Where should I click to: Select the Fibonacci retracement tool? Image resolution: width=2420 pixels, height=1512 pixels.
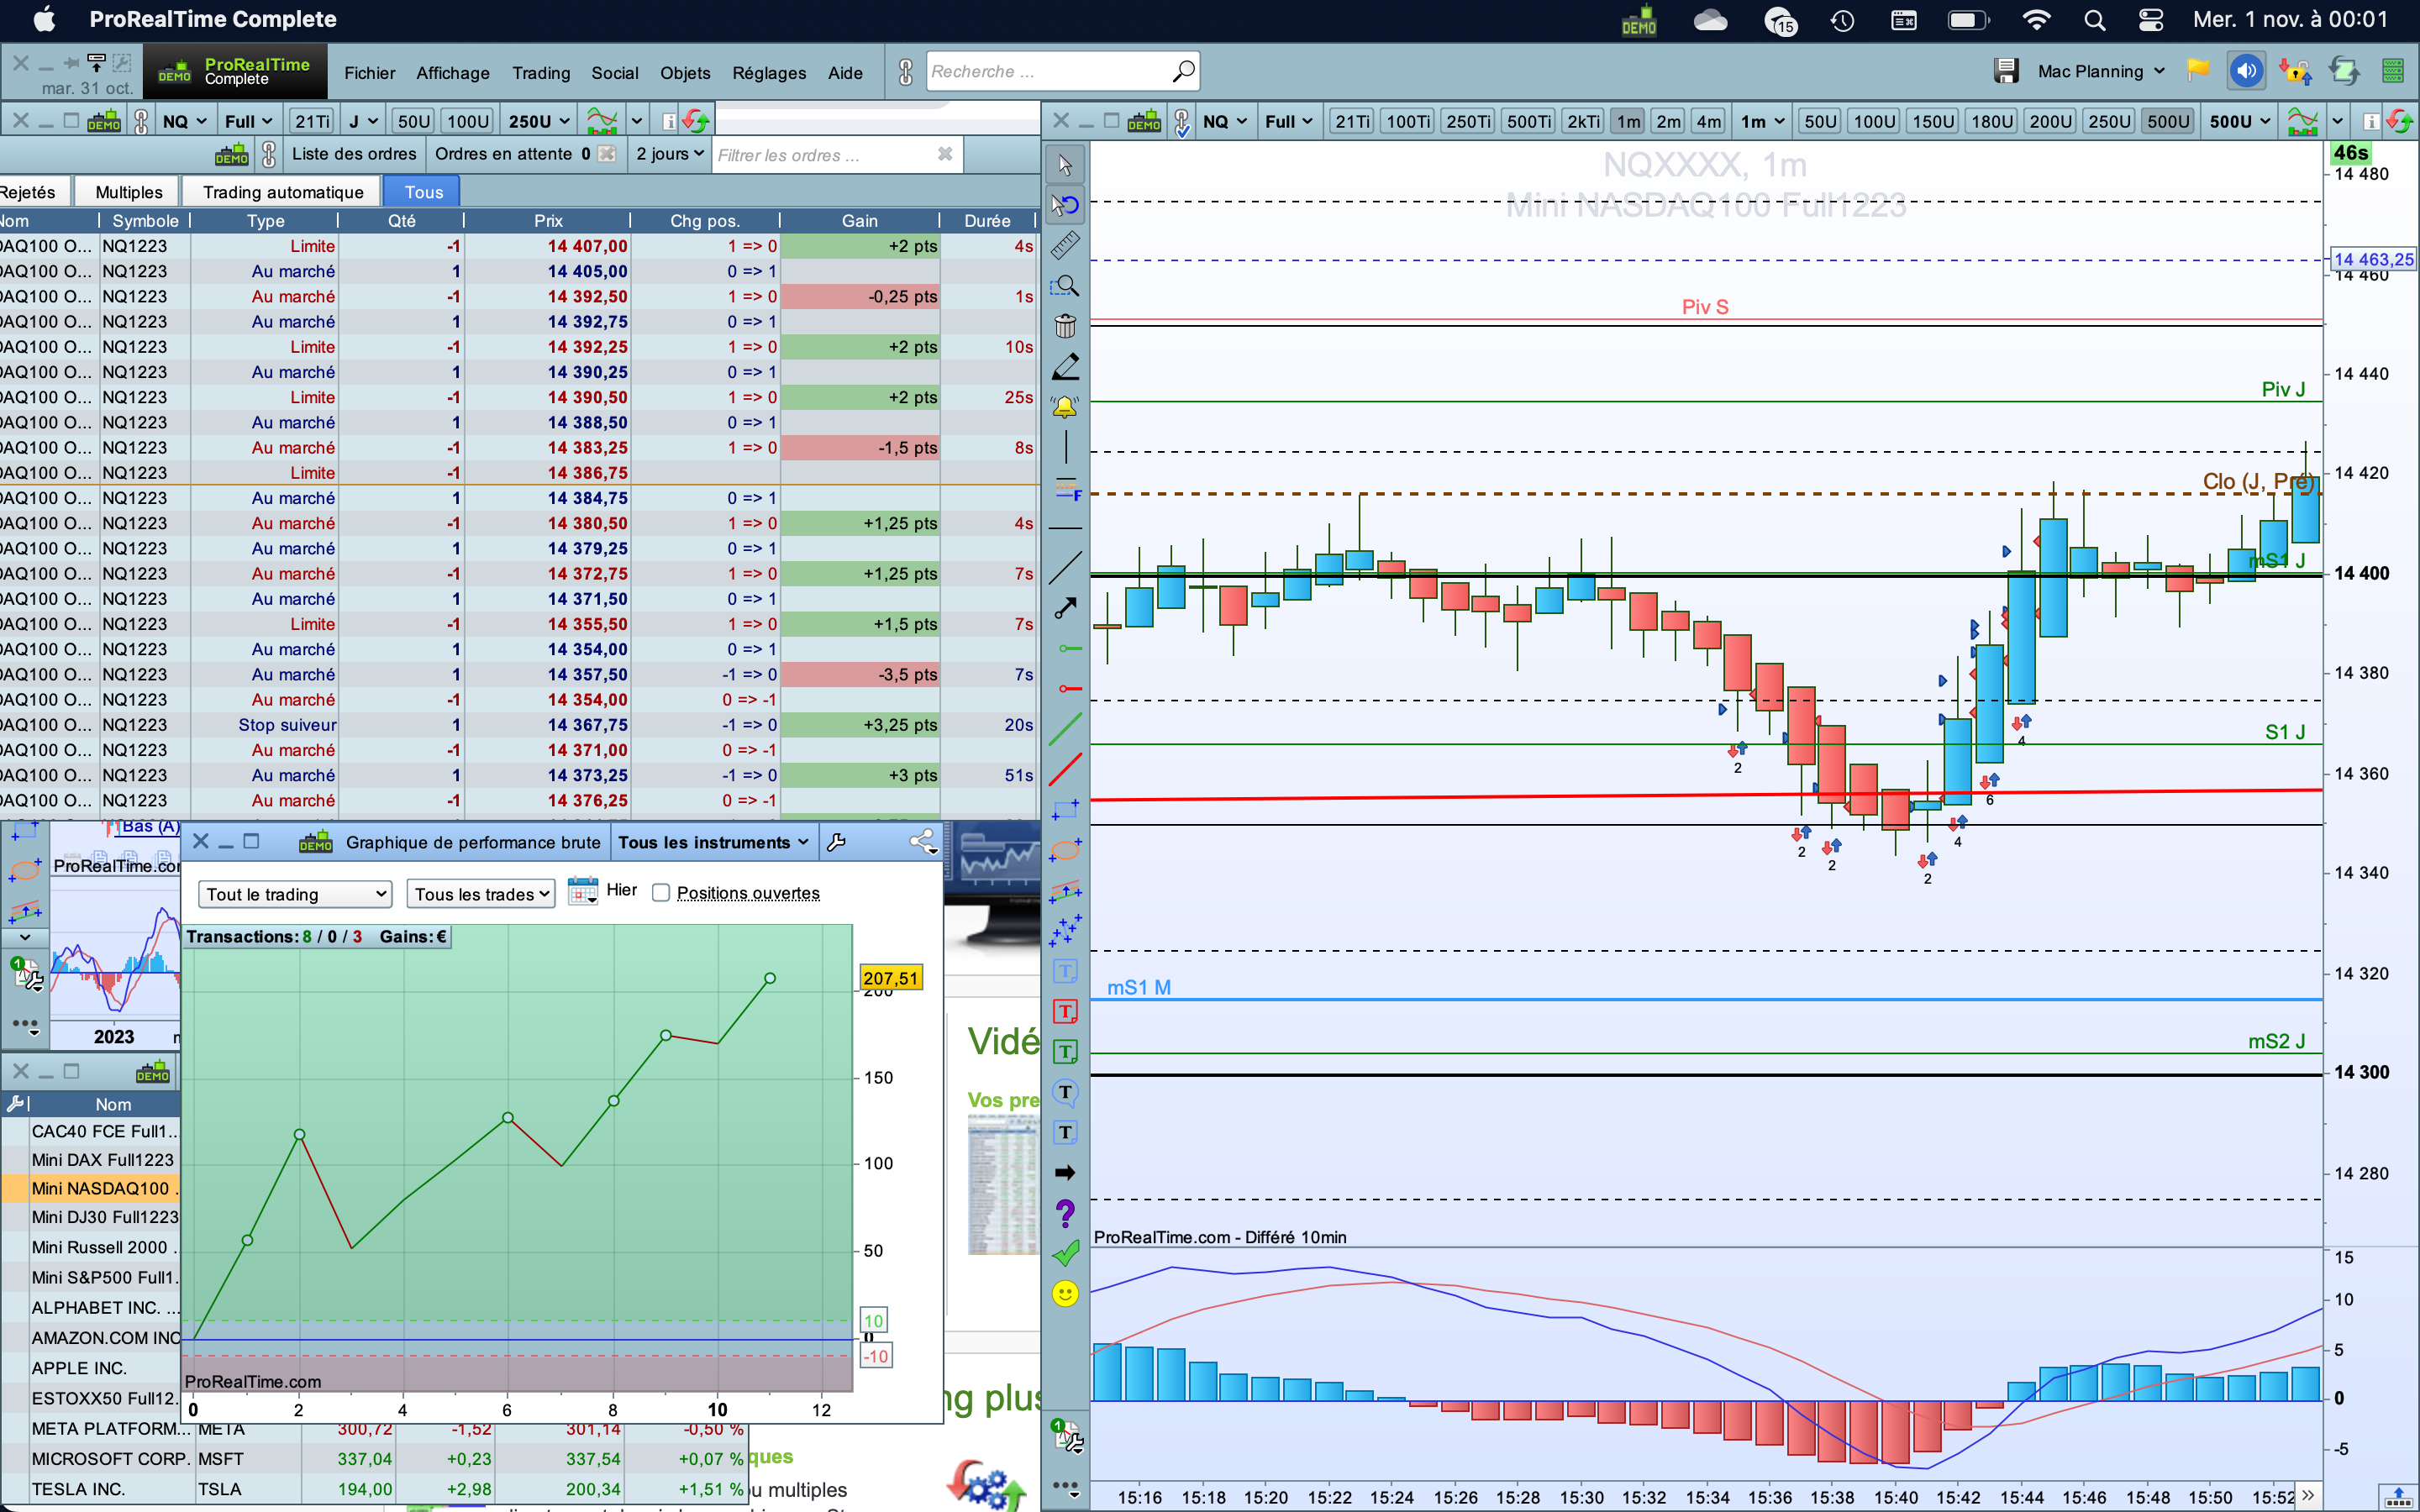[x=1065, y=490]
